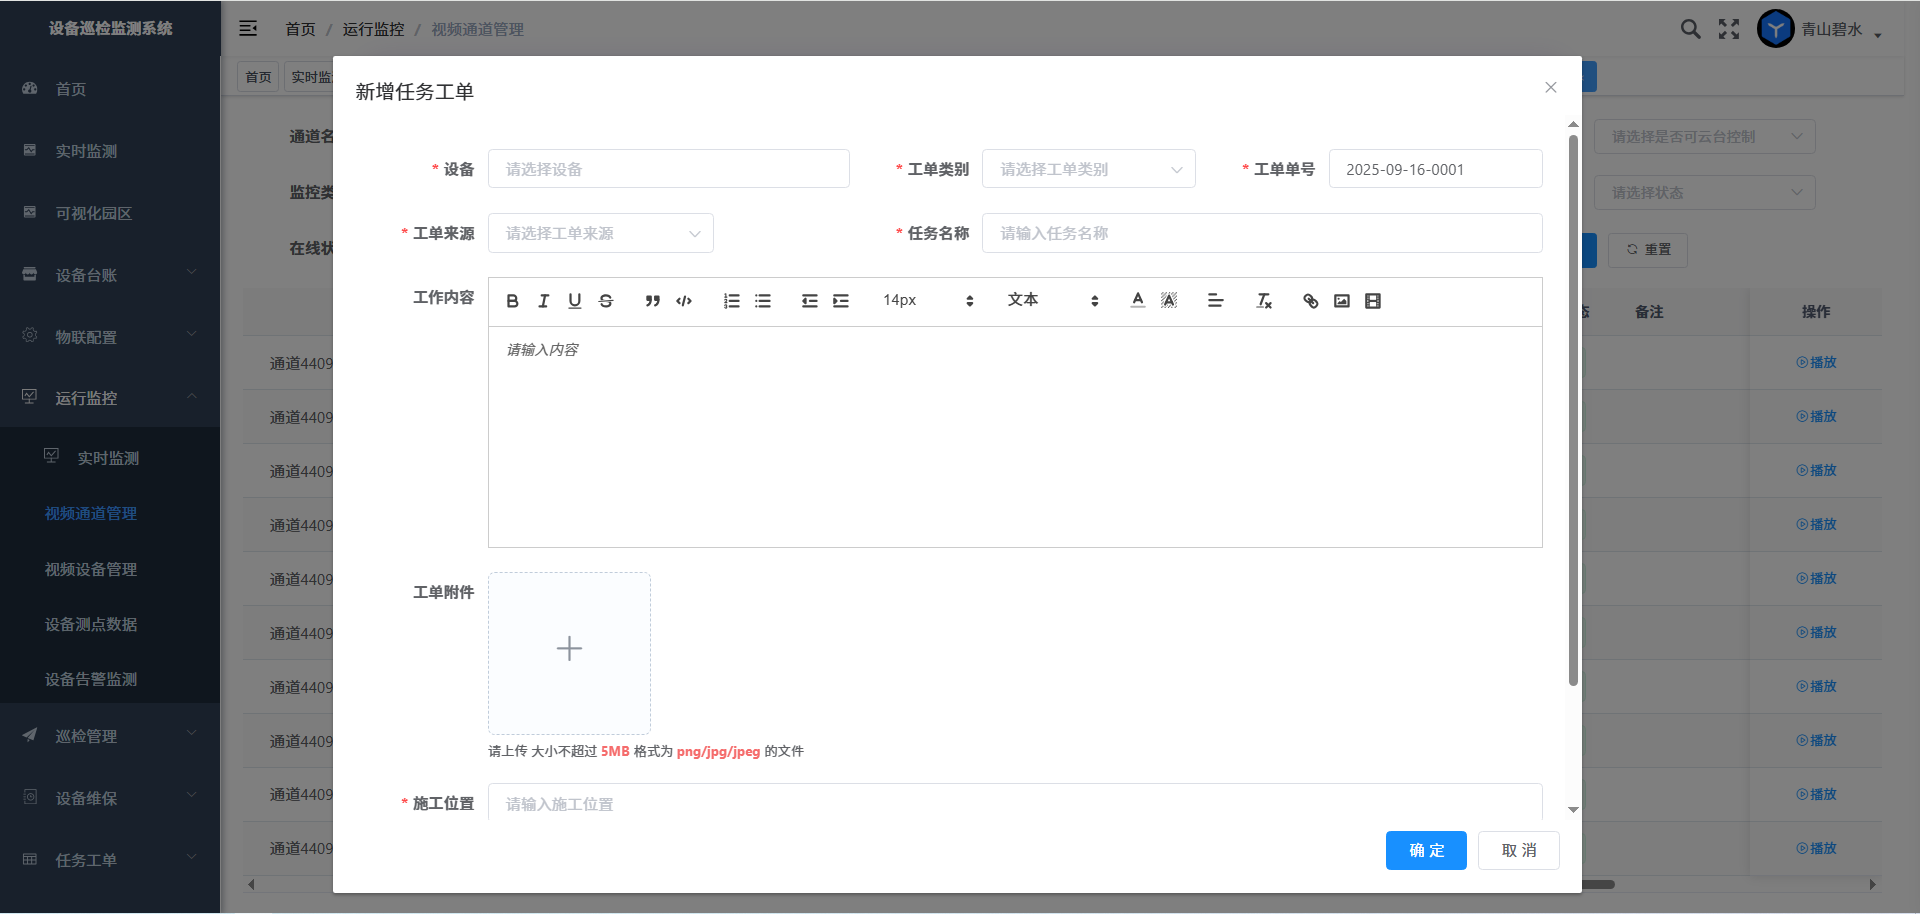Viewport: 1920px width, 914px height.
Task: Expand the 工单来源 selector
Action: (600, 233)
